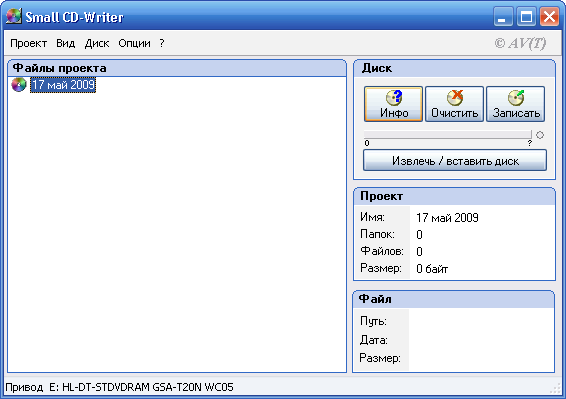Select the 17 май 2009 project tree item
This screenshot has height=399, width=566.
tap(63, 85)
